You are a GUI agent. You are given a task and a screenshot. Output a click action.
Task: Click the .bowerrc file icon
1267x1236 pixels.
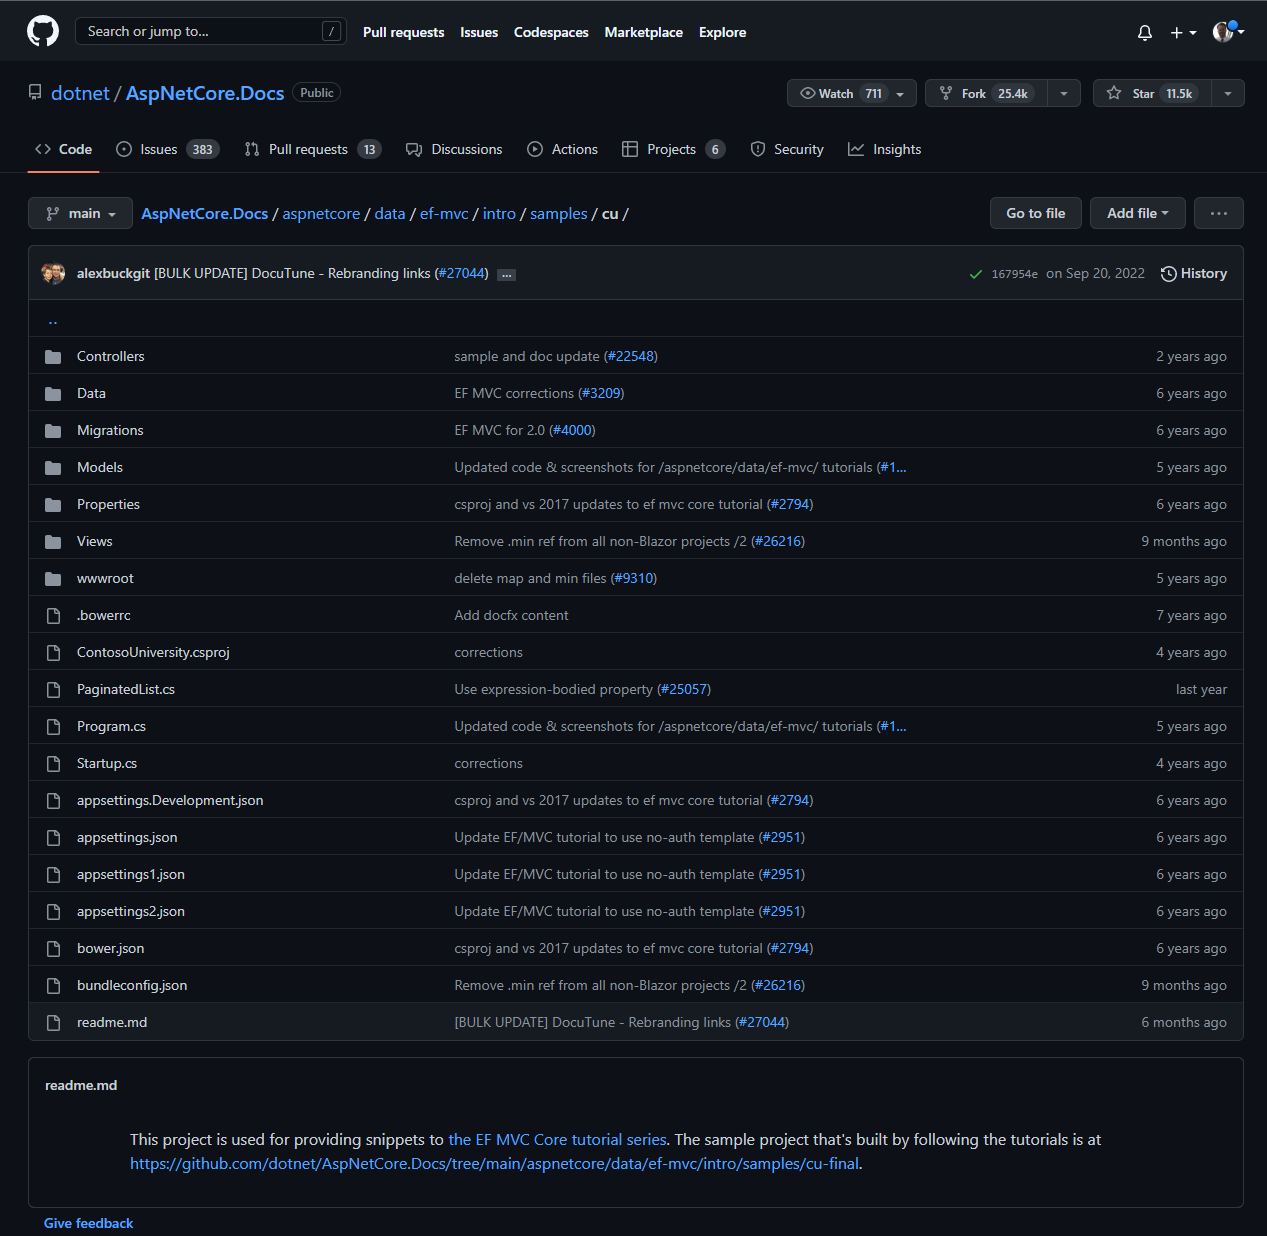coord(53,616)
